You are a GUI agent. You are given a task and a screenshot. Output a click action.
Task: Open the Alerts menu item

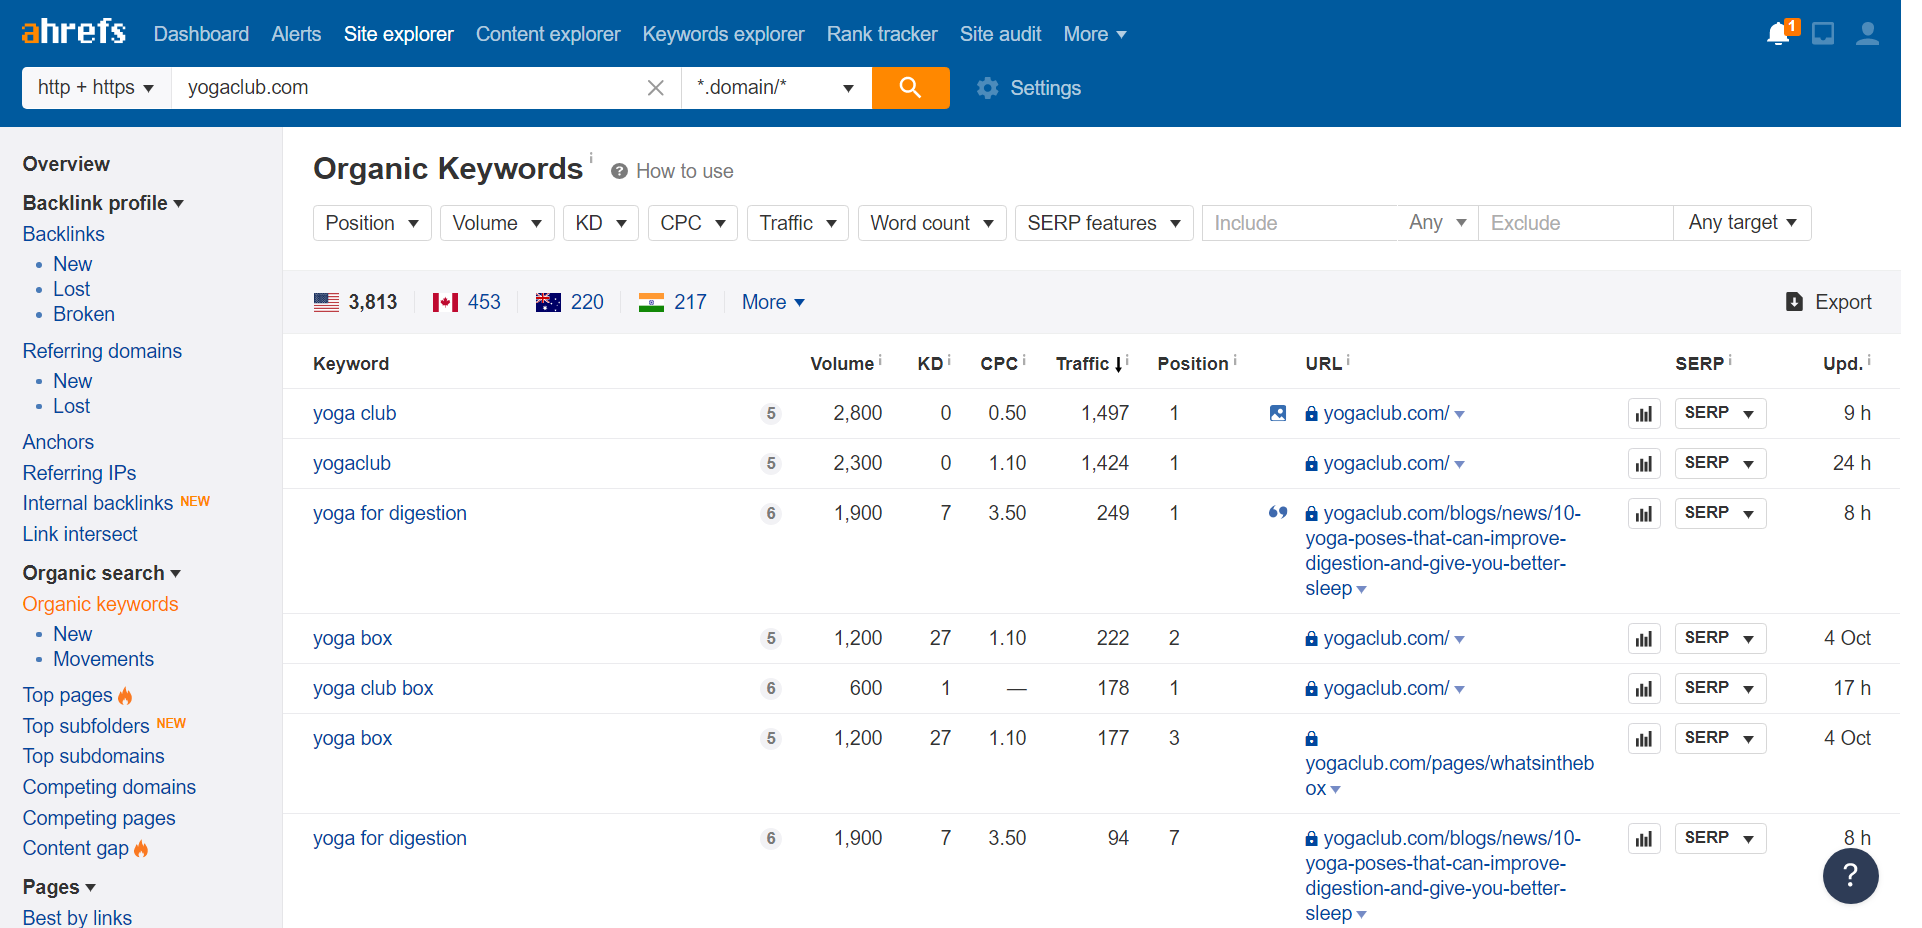(296, 34)
